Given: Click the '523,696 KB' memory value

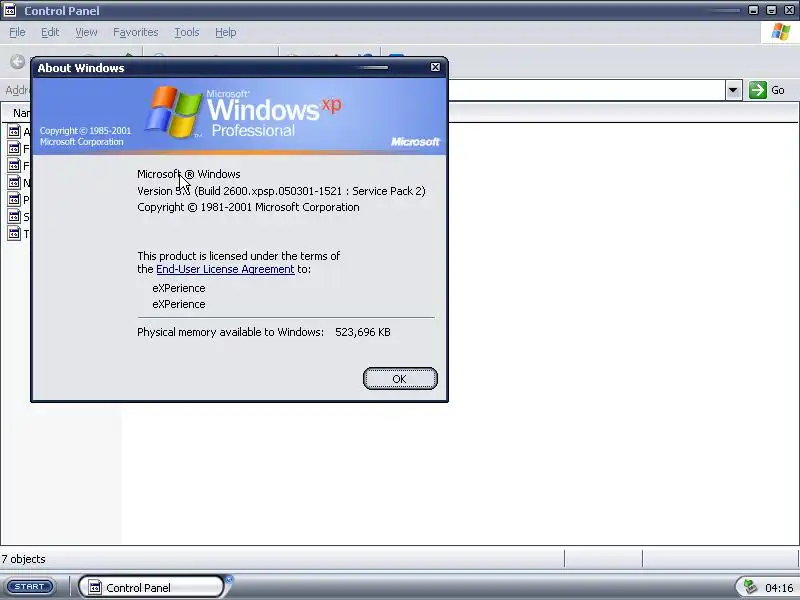Looking at the screenshot, I should [363, 332].
